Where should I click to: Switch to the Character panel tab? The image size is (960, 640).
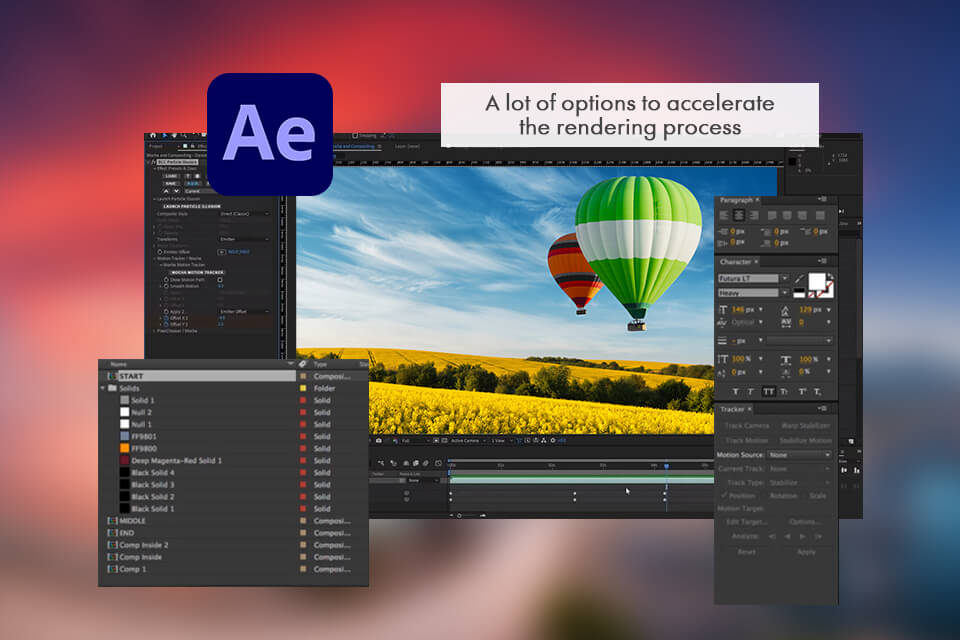point(735,262)
